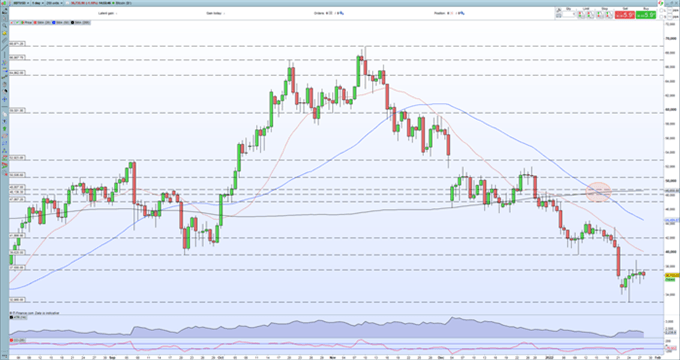Open the 1 day timeframe dropdown
Viewport: 680px width, 360px height.
click(38, 3)
